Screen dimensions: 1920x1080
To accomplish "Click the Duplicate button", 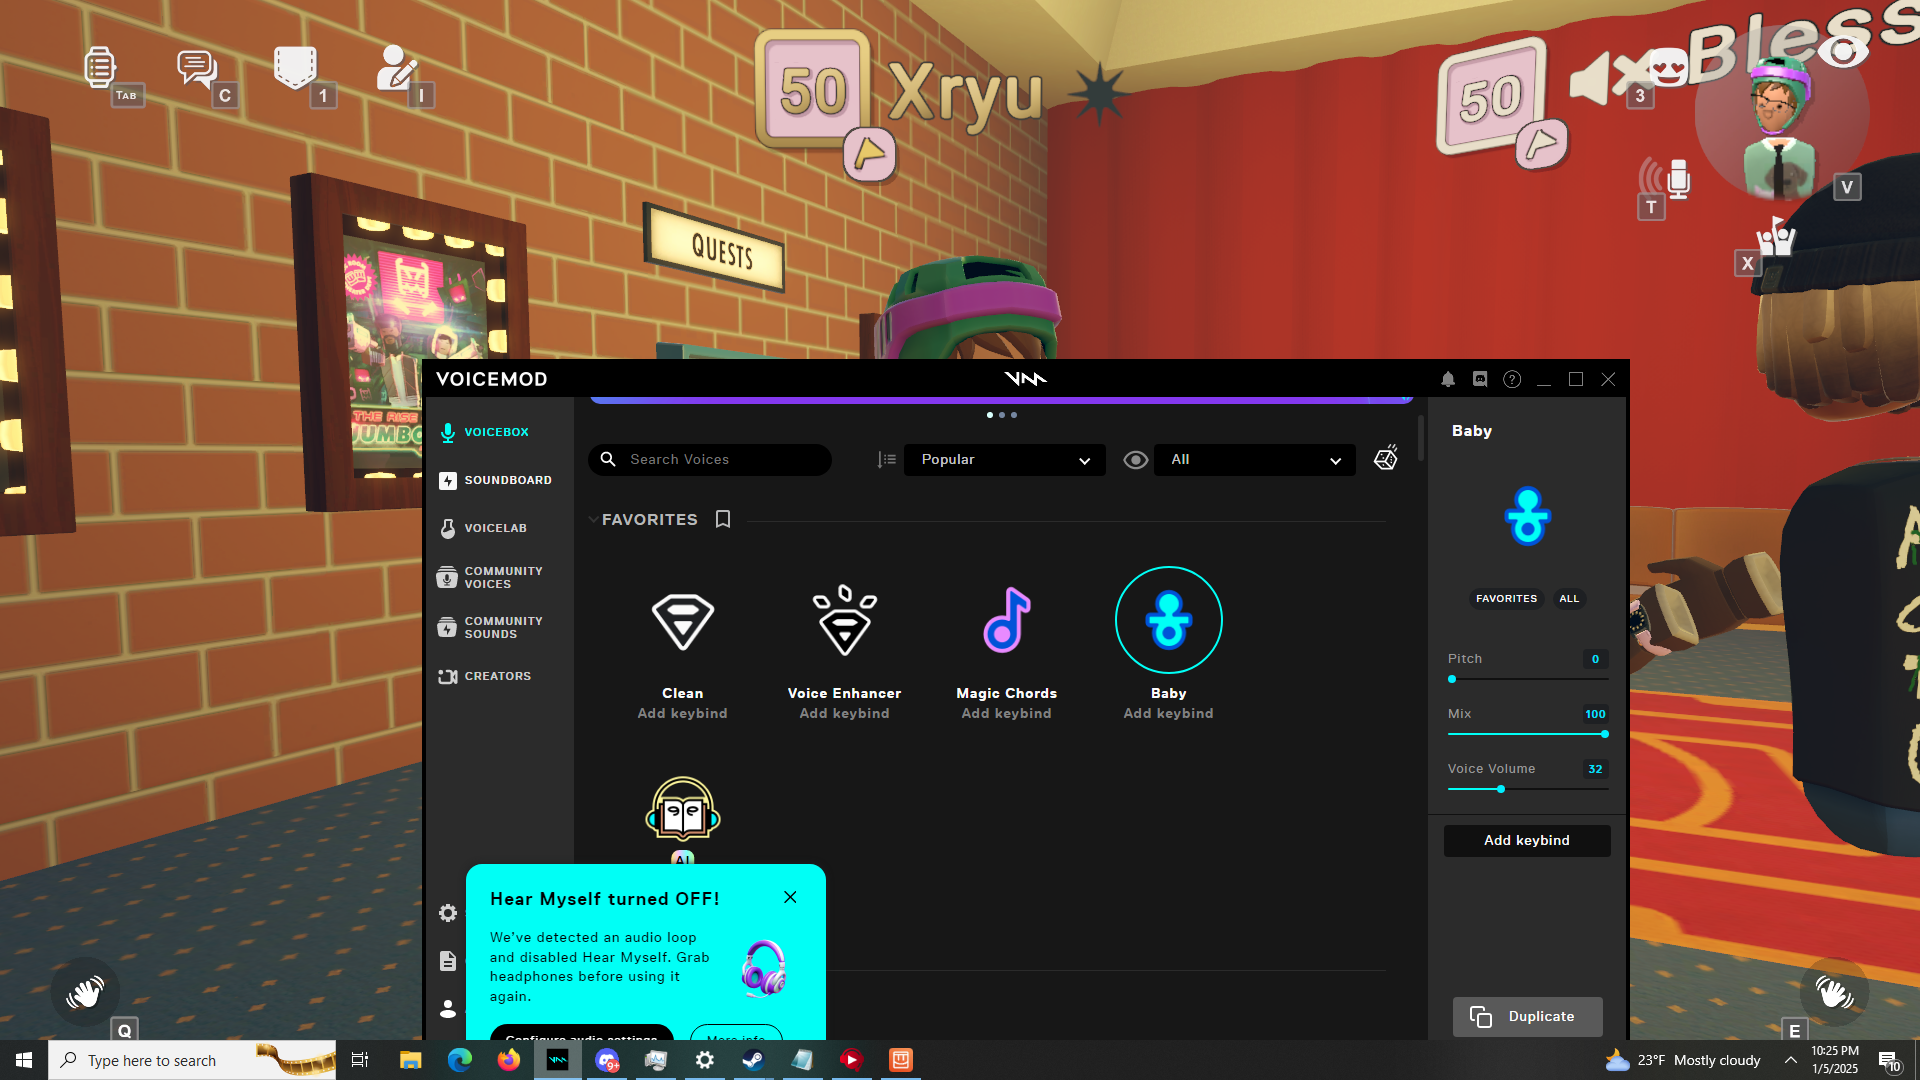I will click(x=1527, y=1017).
